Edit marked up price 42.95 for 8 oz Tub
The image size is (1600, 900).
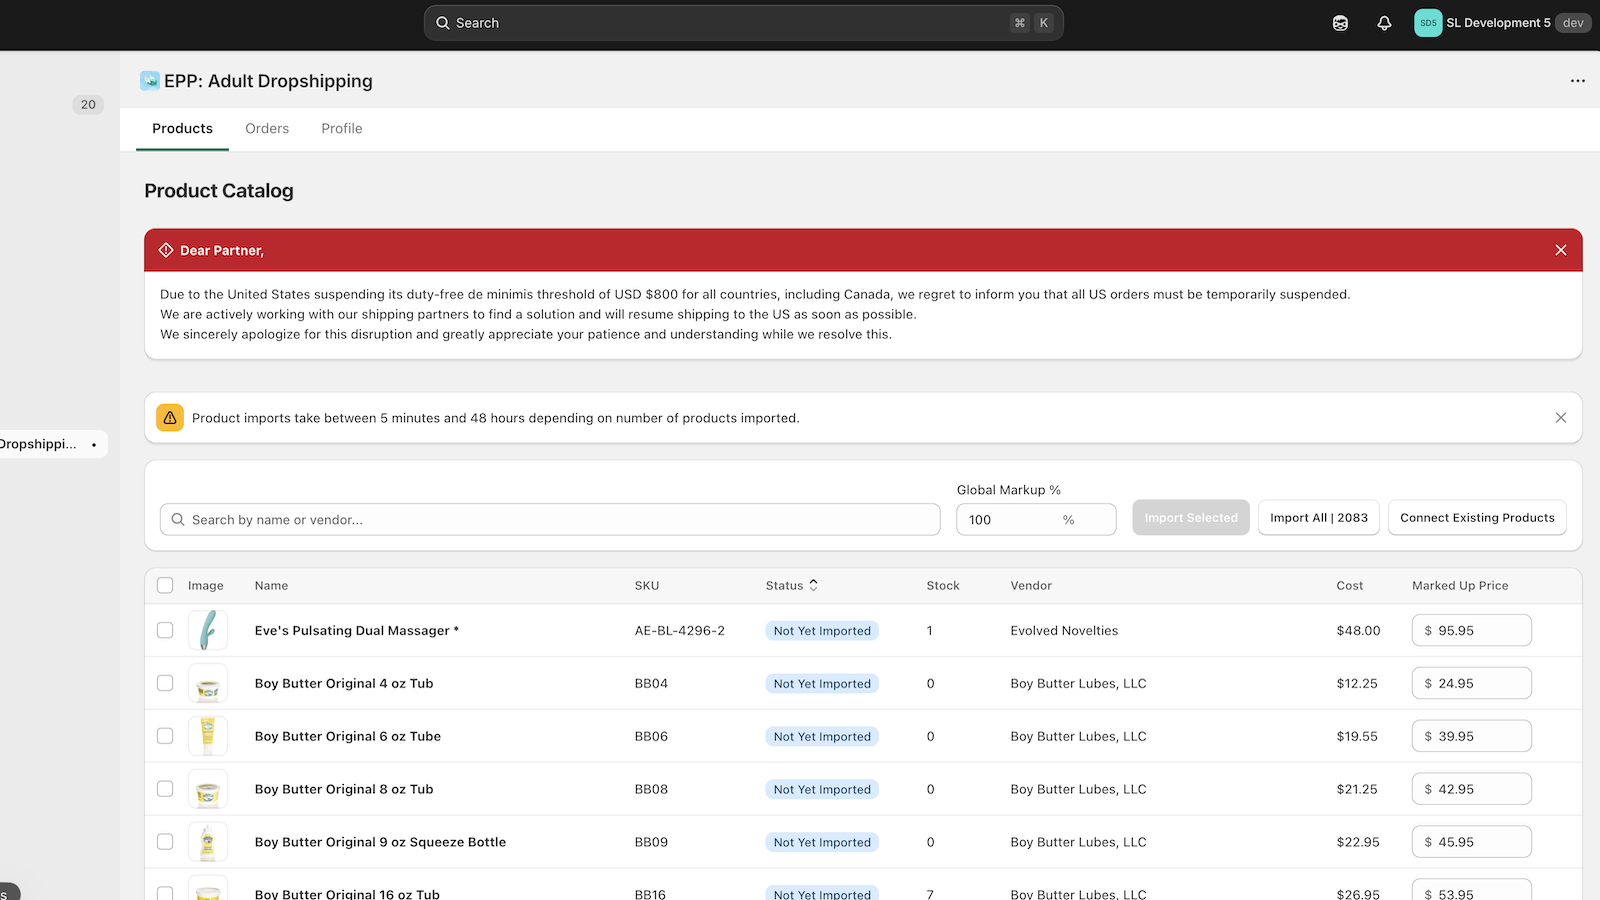(1471, 790)
